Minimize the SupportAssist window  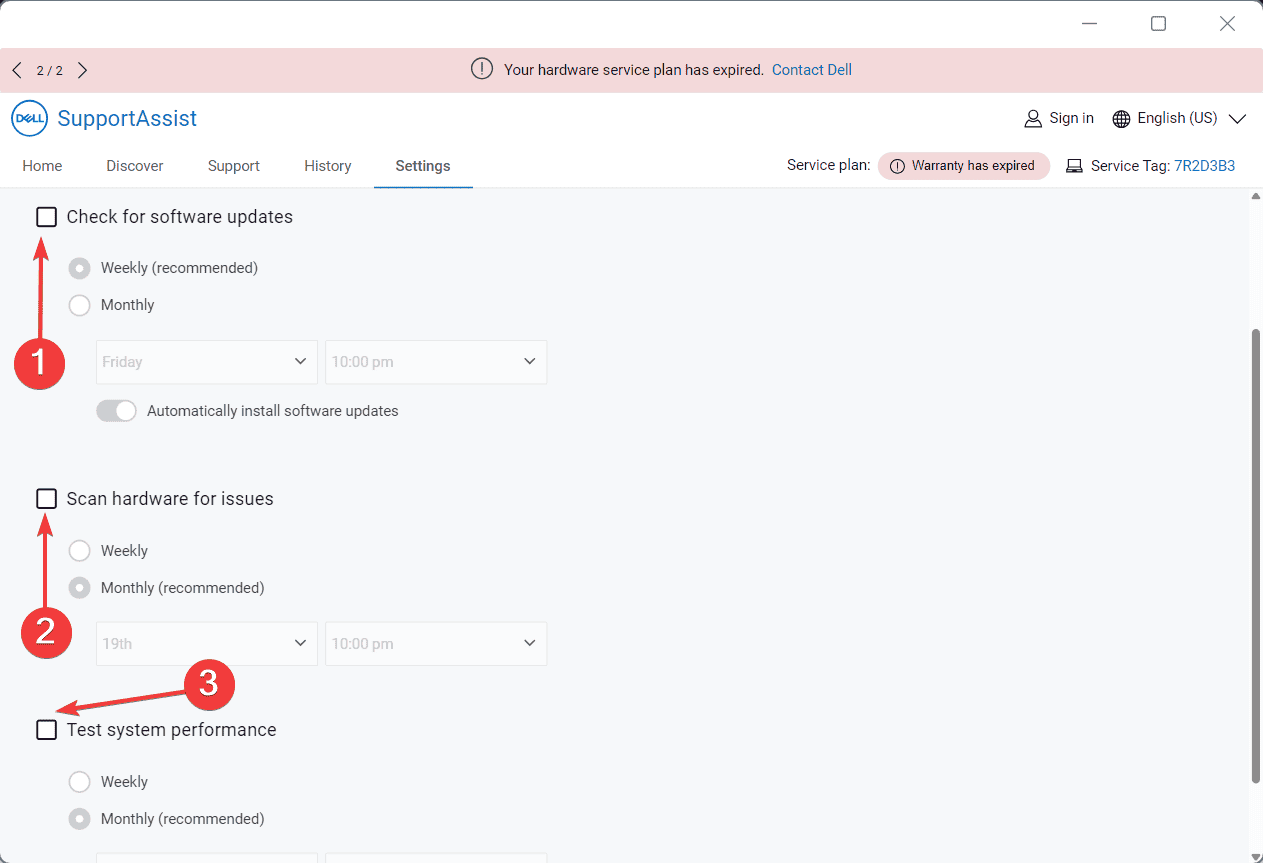[x=1090, y=23]
